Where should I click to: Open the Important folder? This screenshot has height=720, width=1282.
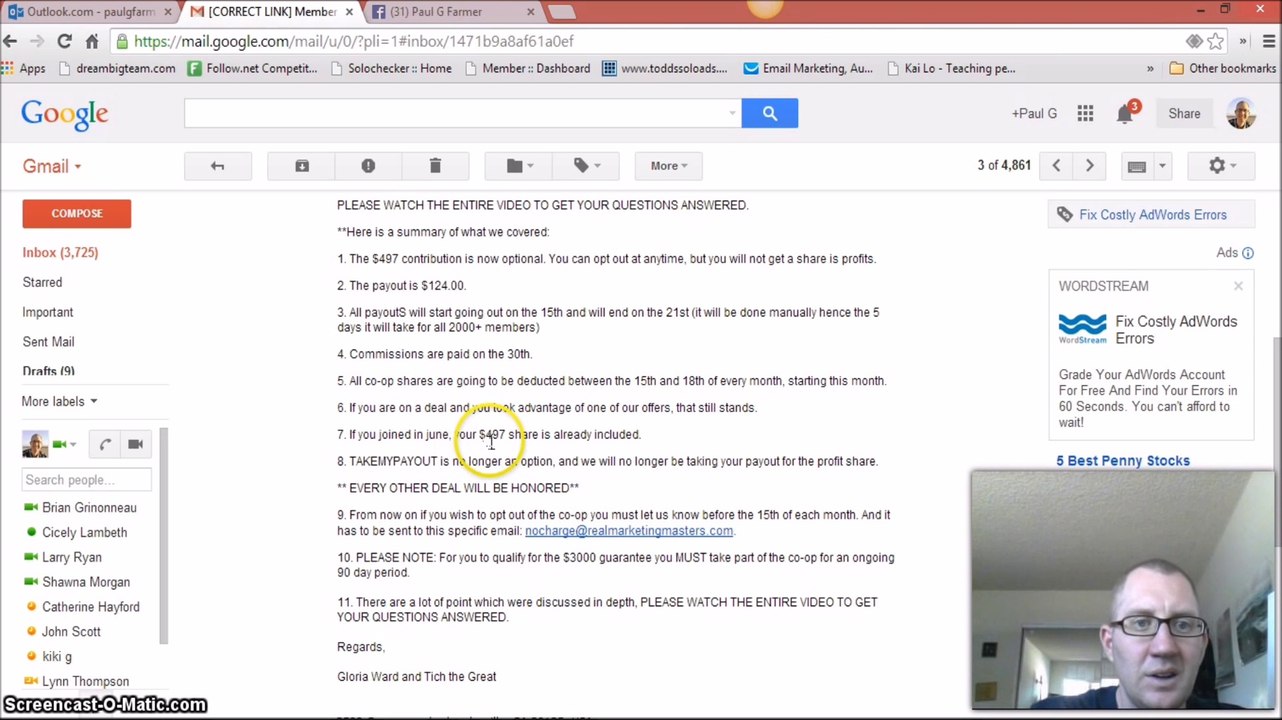(48, 312)
